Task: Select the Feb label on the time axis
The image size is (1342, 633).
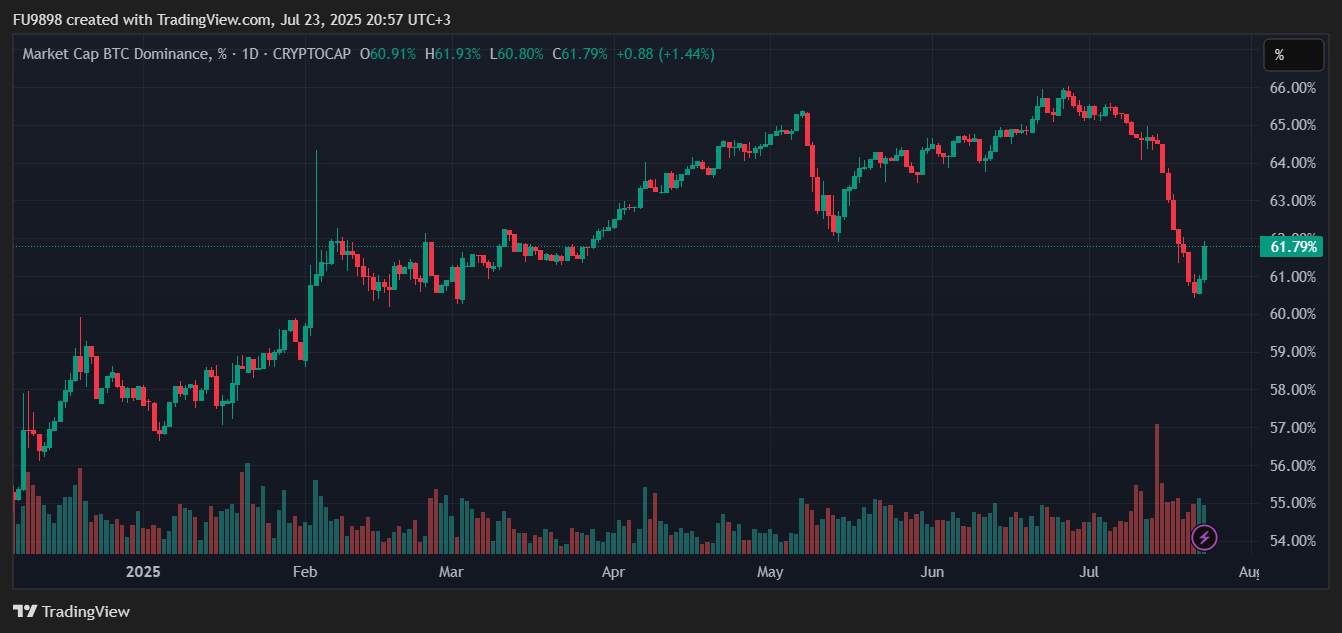Action: [x=304, y=572]
